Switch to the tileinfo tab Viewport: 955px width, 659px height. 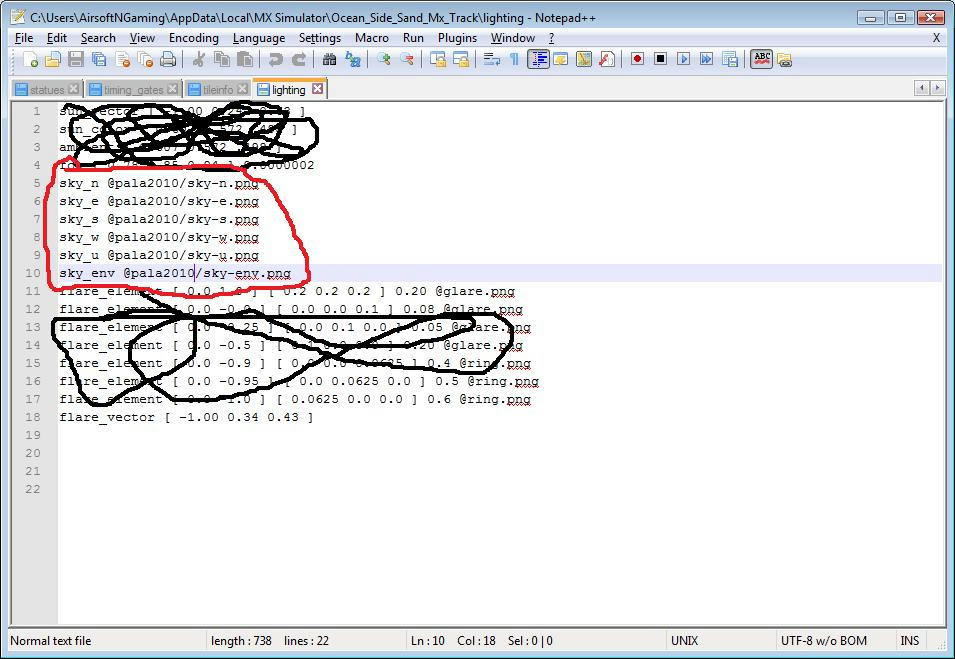click(x=218, y=90)
